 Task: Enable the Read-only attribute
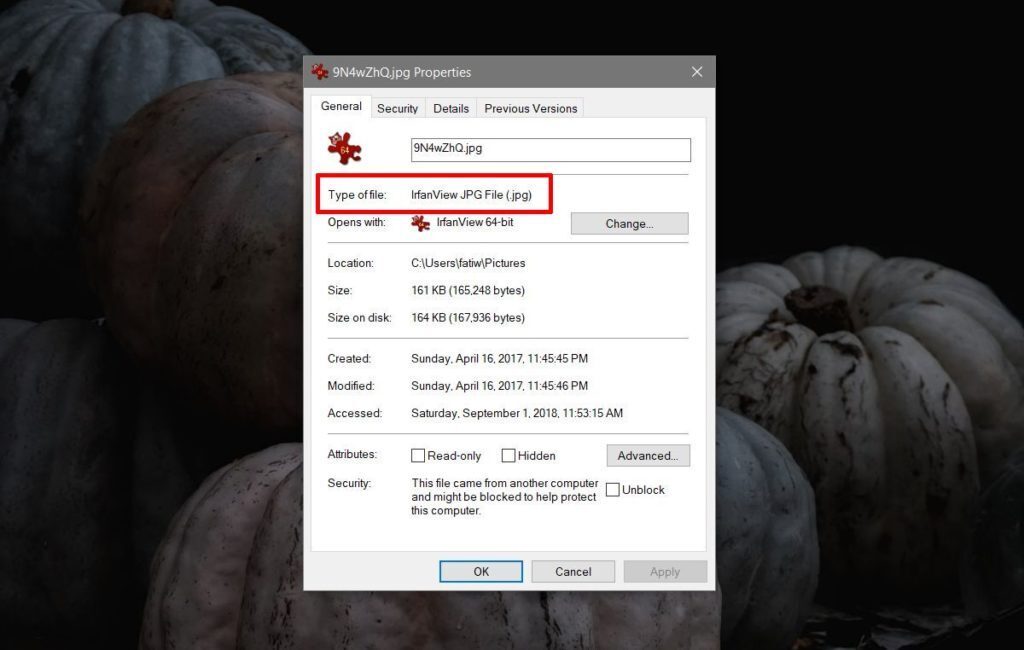pyautogui.click(x=418, y=455)
